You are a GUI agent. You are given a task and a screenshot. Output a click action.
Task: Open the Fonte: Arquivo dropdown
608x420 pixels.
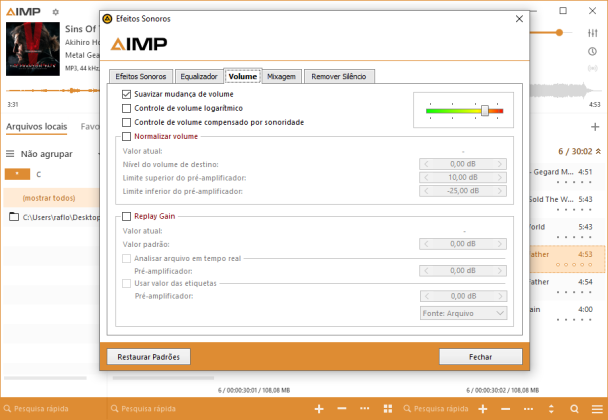click(x=464, y=312)
